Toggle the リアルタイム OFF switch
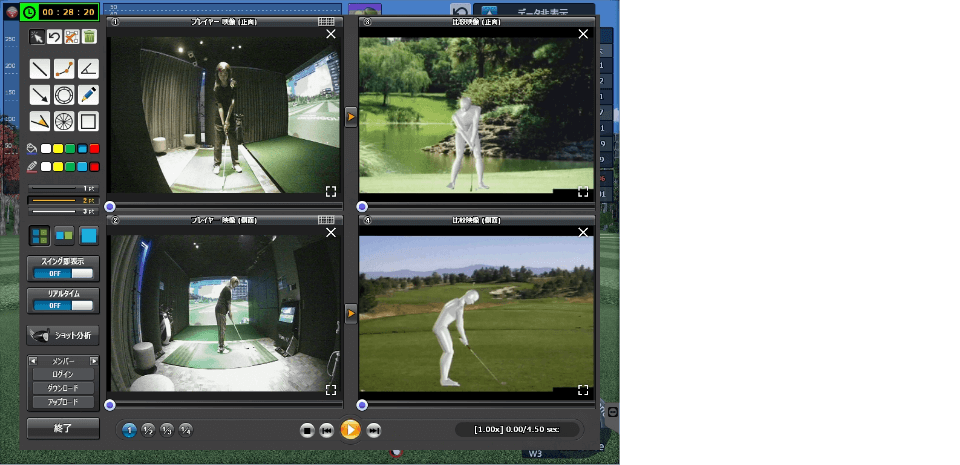 coord(63,305)
